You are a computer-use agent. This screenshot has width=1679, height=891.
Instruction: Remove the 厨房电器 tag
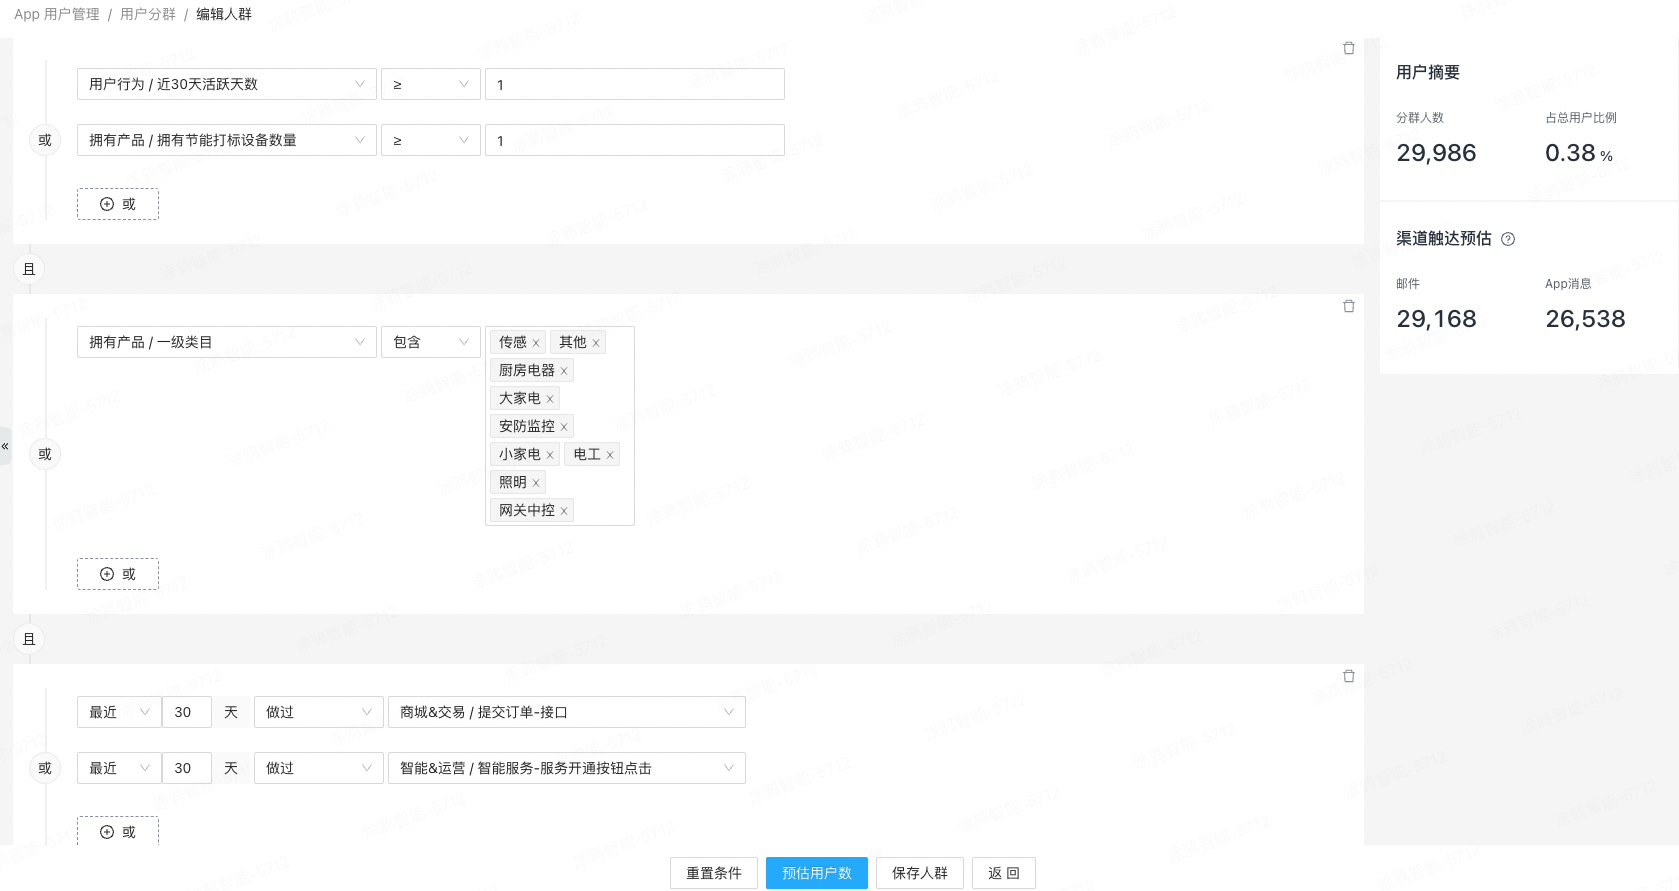(564, 371)
